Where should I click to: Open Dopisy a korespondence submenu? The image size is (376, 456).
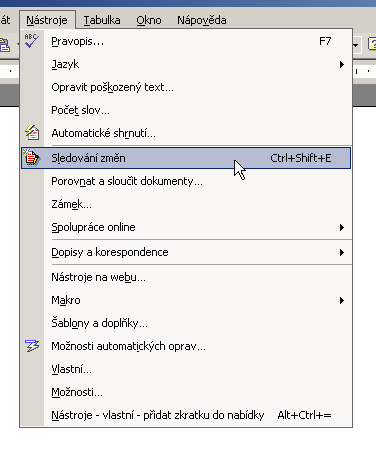click(x=186, y=252)
